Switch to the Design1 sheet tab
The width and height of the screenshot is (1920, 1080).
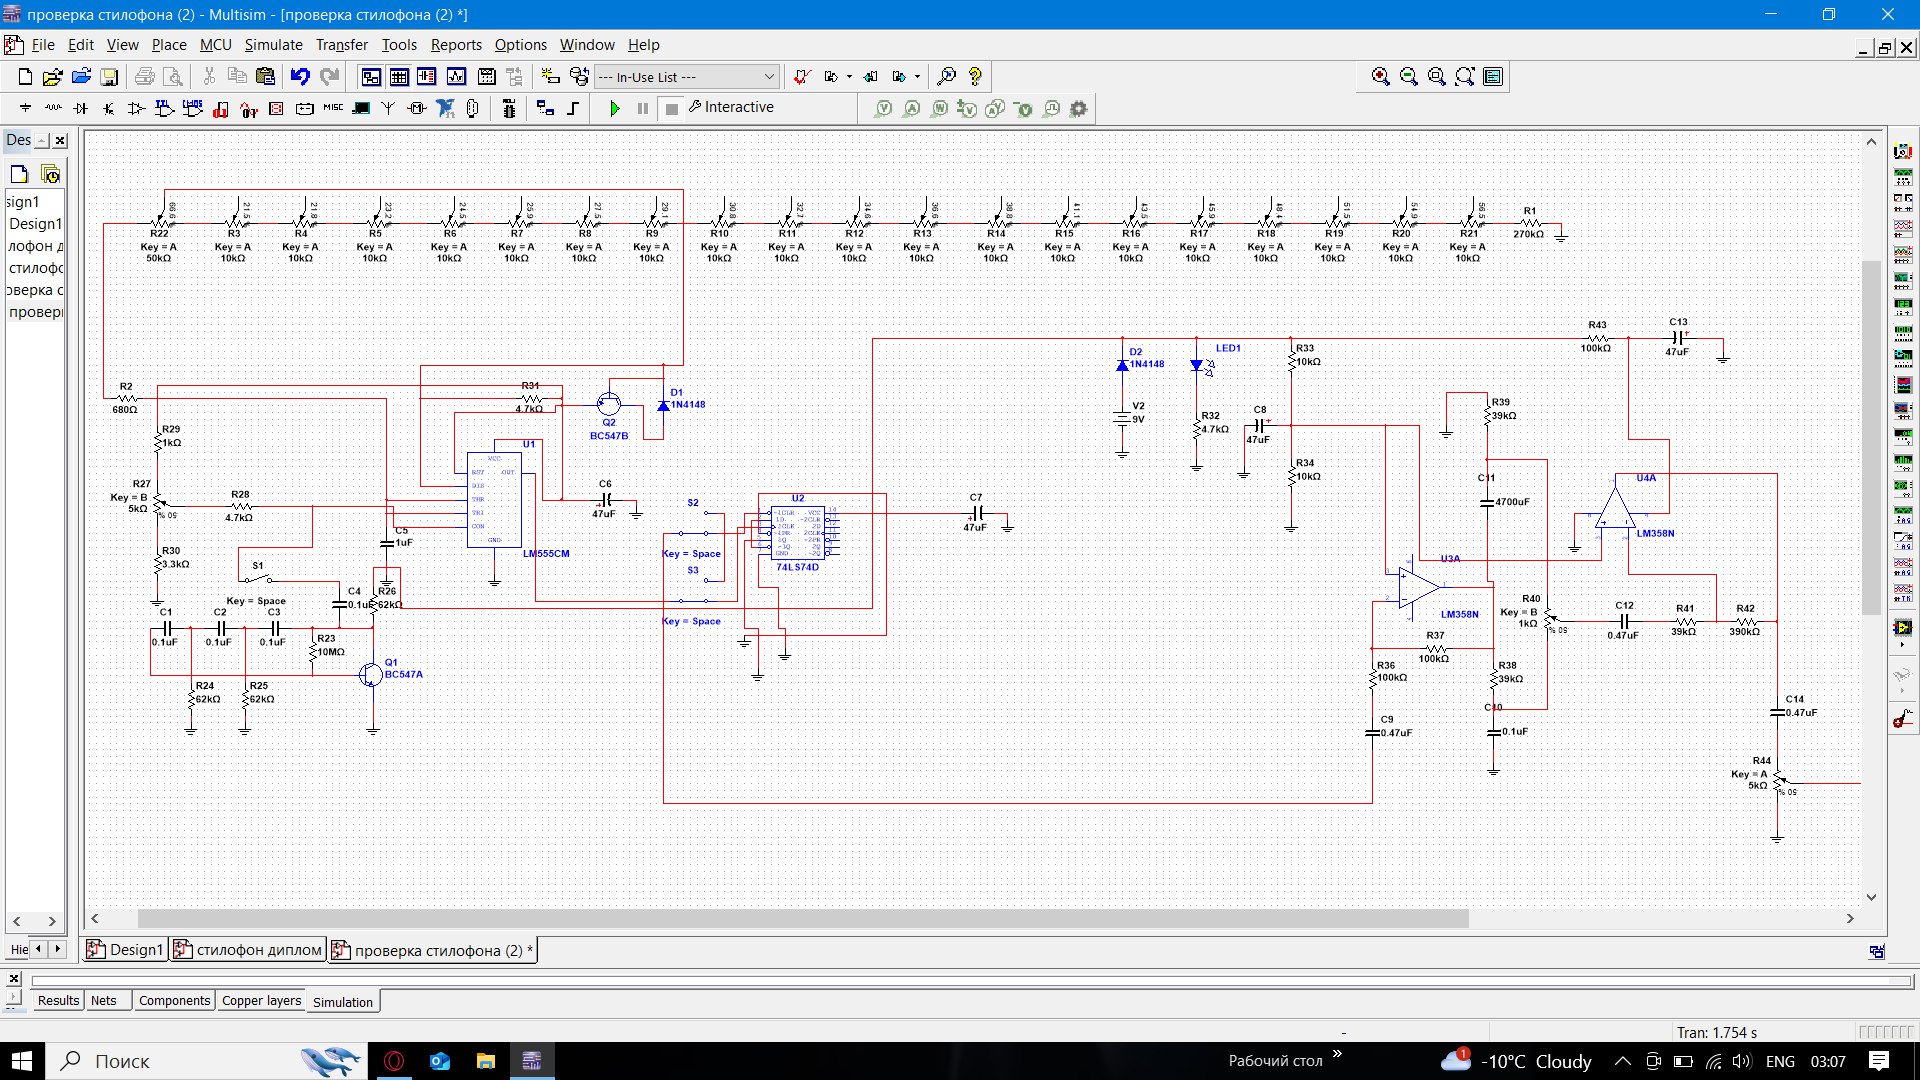(x=126, y=950)
